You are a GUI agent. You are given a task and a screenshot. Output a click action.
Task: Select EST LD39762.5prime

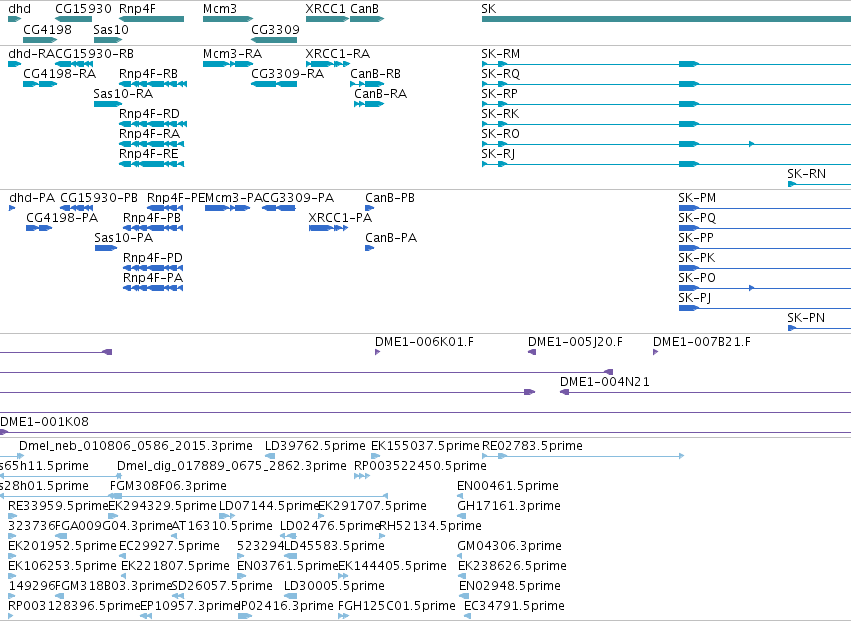click(315, 446)
